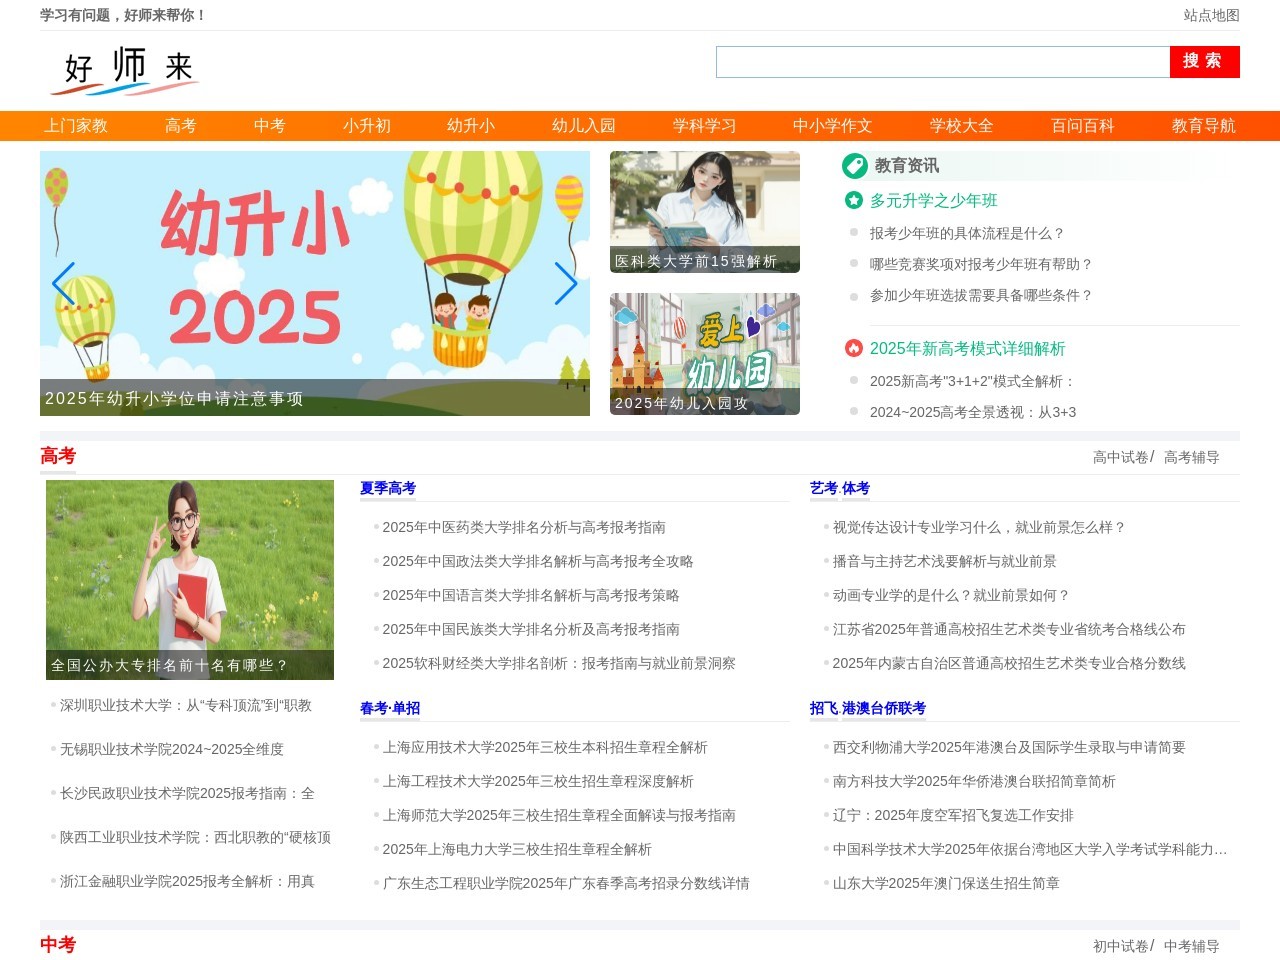This screenshot has height=960, width=1280.
Task: Open the 春考·单招 section heading
Action: [390, 708]
